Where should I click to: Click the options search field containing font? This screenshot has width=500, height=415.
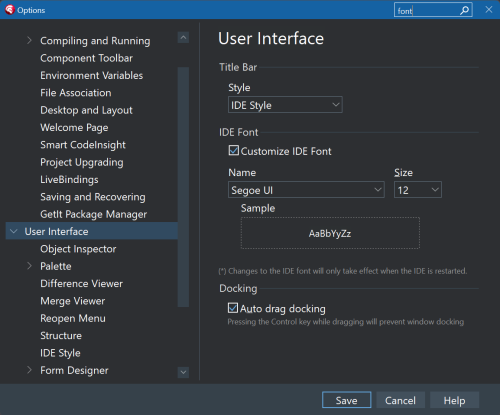tap(427, 11)
